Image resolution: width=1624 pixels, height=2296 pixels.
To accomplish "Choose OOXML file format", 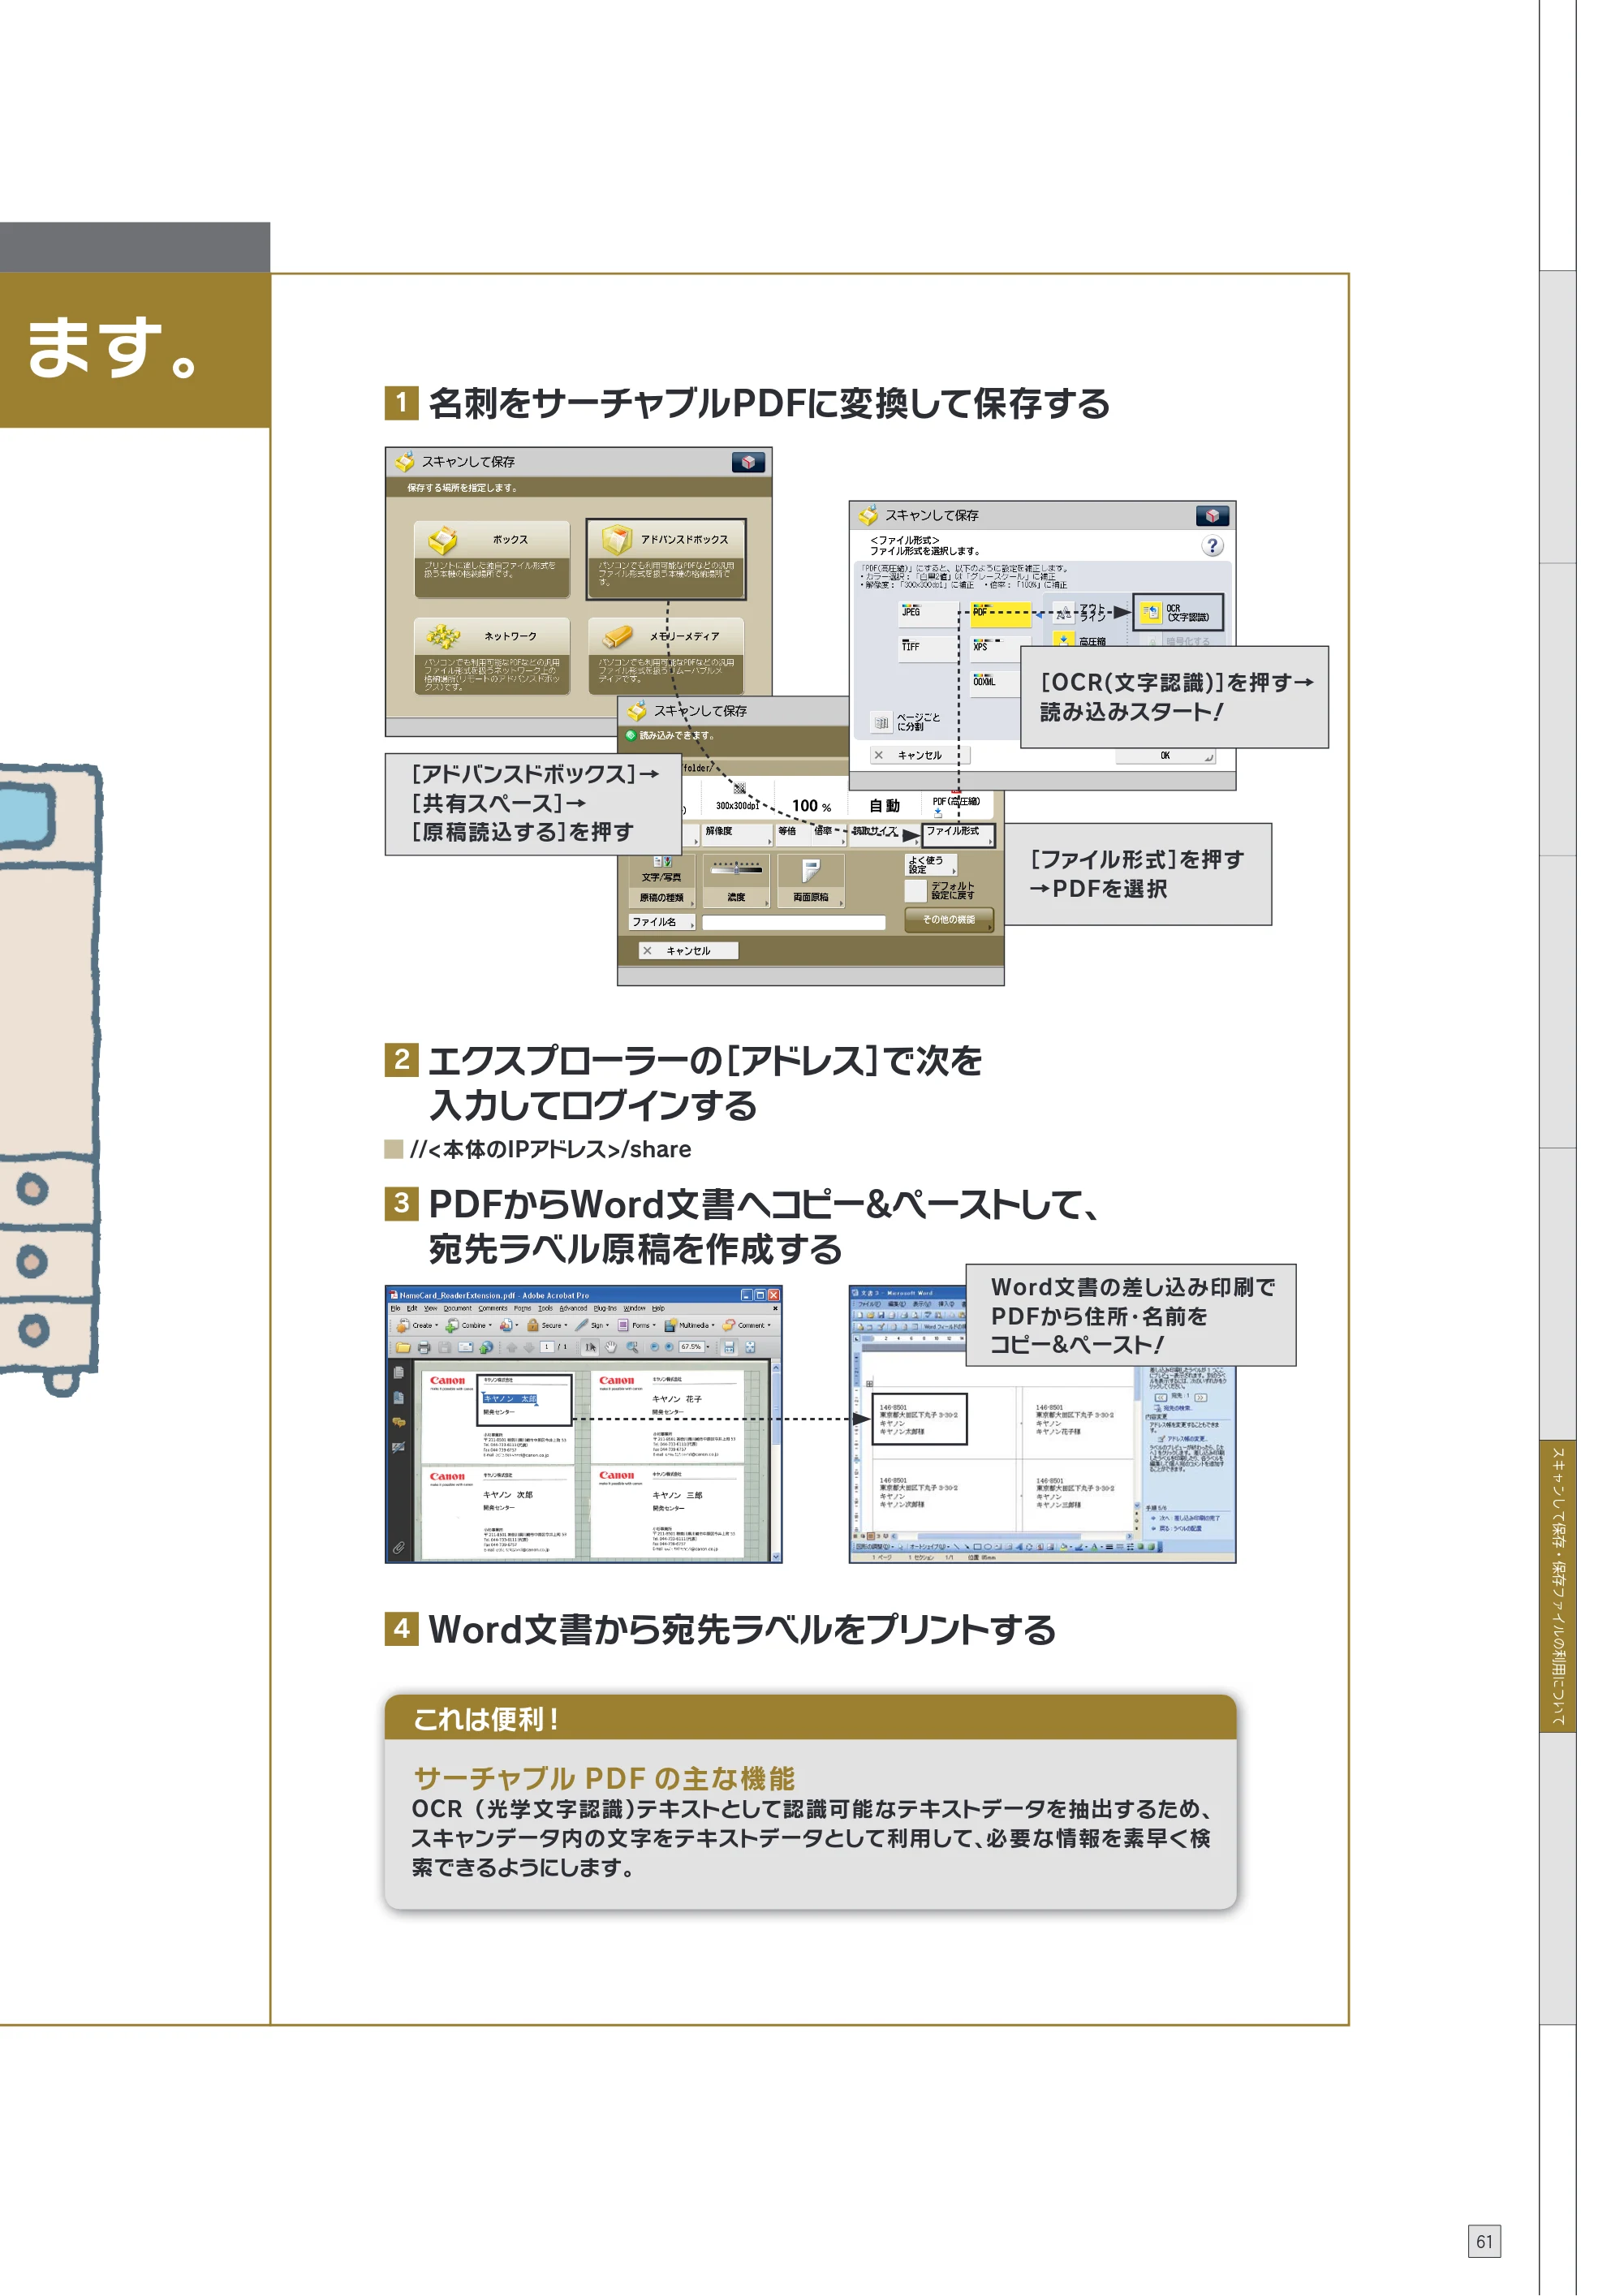I will click(996, 684).
